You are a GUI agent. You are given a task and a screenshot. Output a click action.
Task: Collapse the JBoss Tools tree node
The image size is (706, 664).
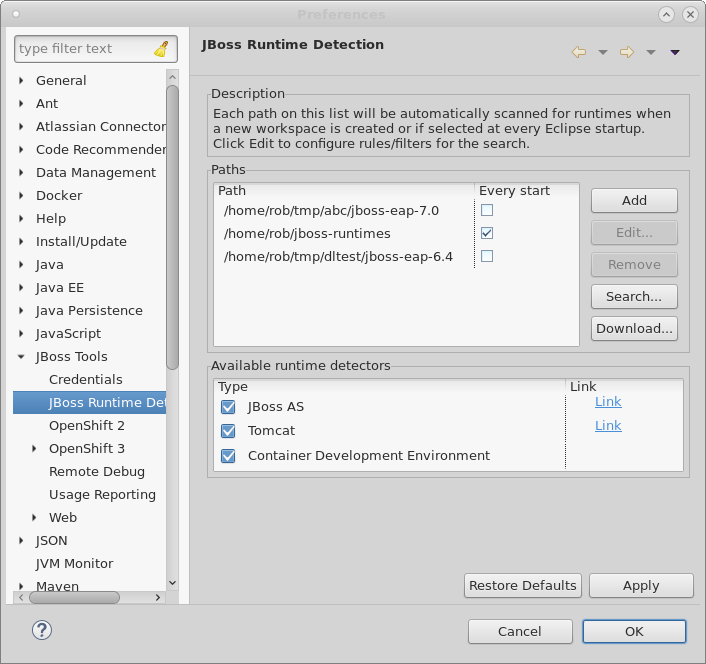click(x=22, y=357)
